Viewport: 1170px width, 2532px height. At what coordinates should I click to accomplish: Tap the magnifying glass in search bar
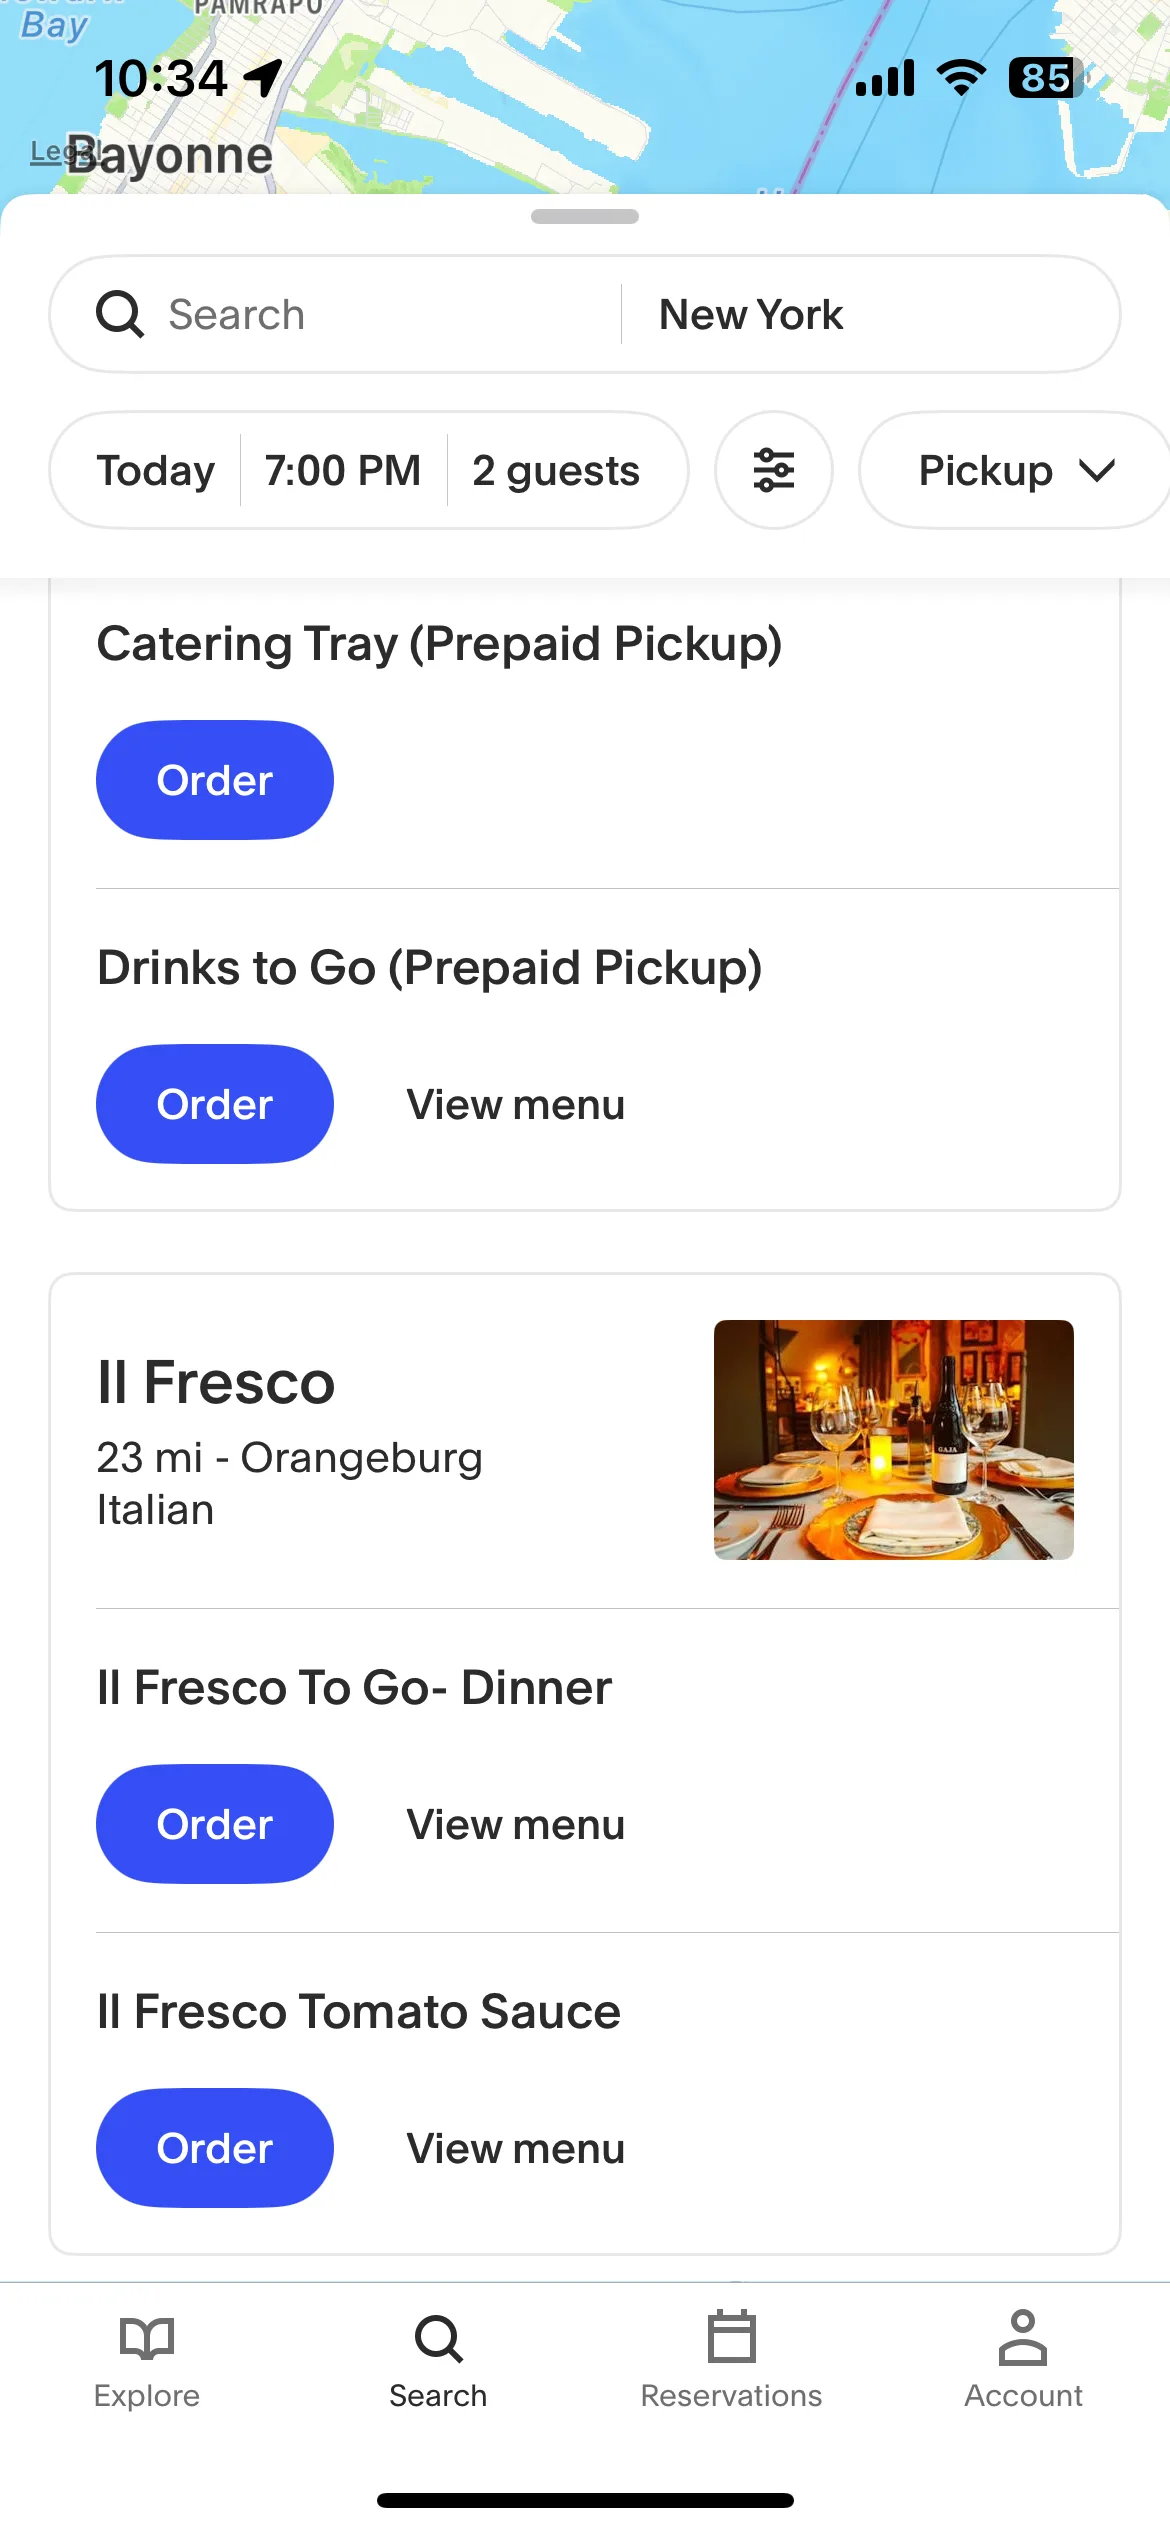[120, 314]
